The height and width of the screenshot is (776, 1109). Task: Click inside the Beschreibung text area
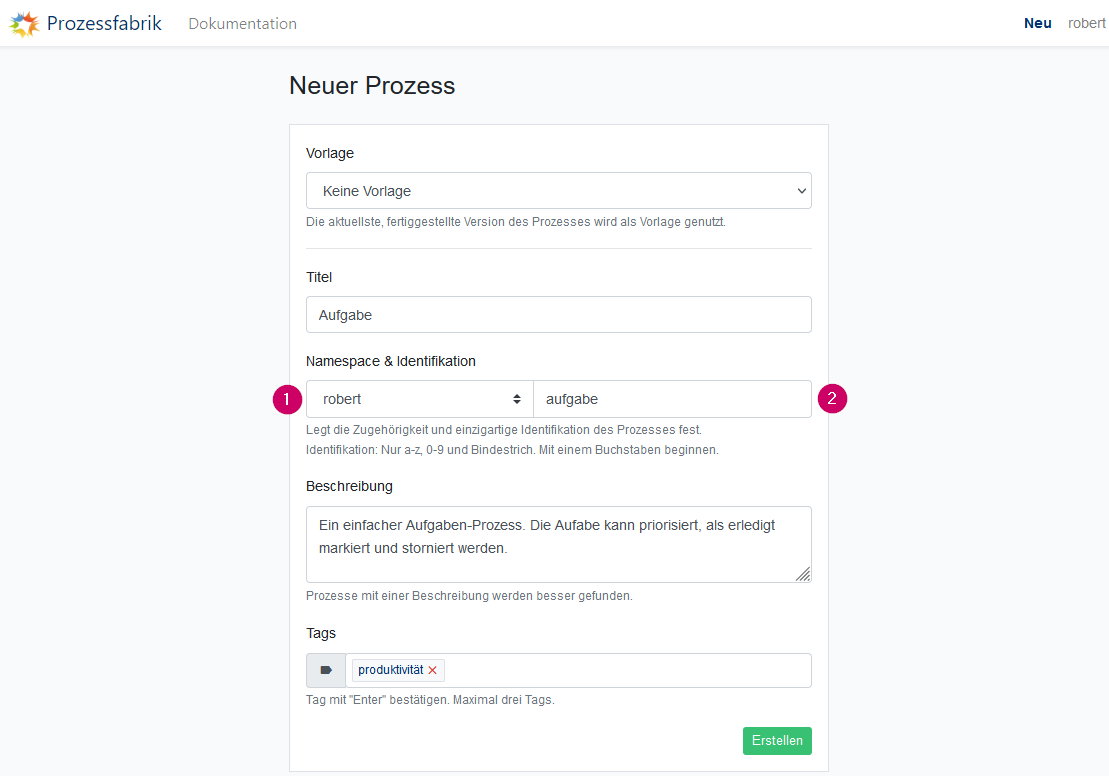559,545
